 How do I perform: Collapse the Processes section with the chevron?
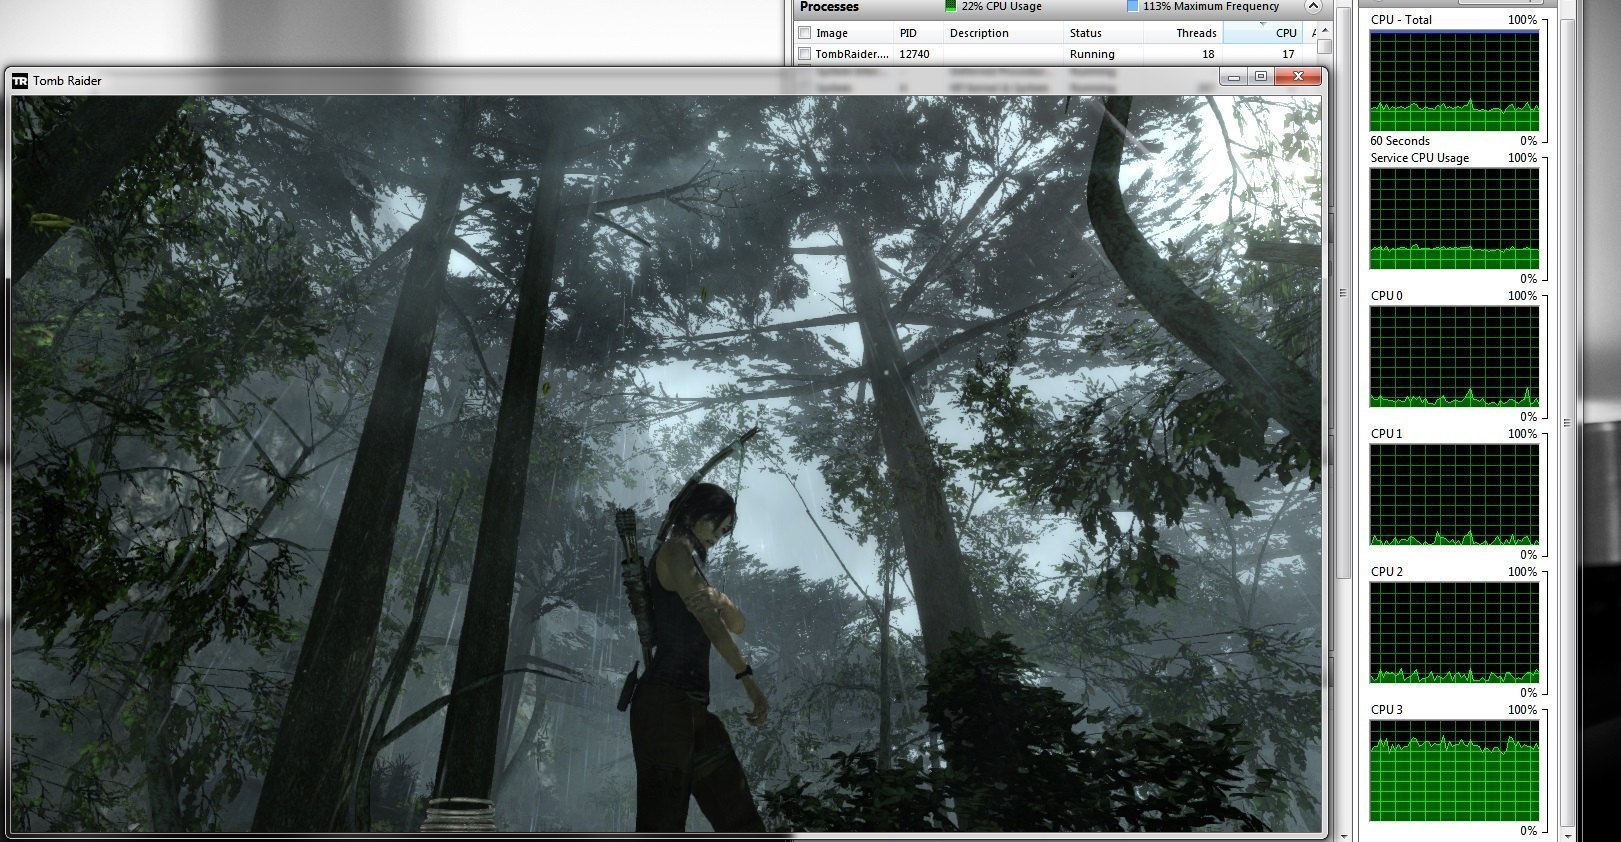[x=1313, y=6]
